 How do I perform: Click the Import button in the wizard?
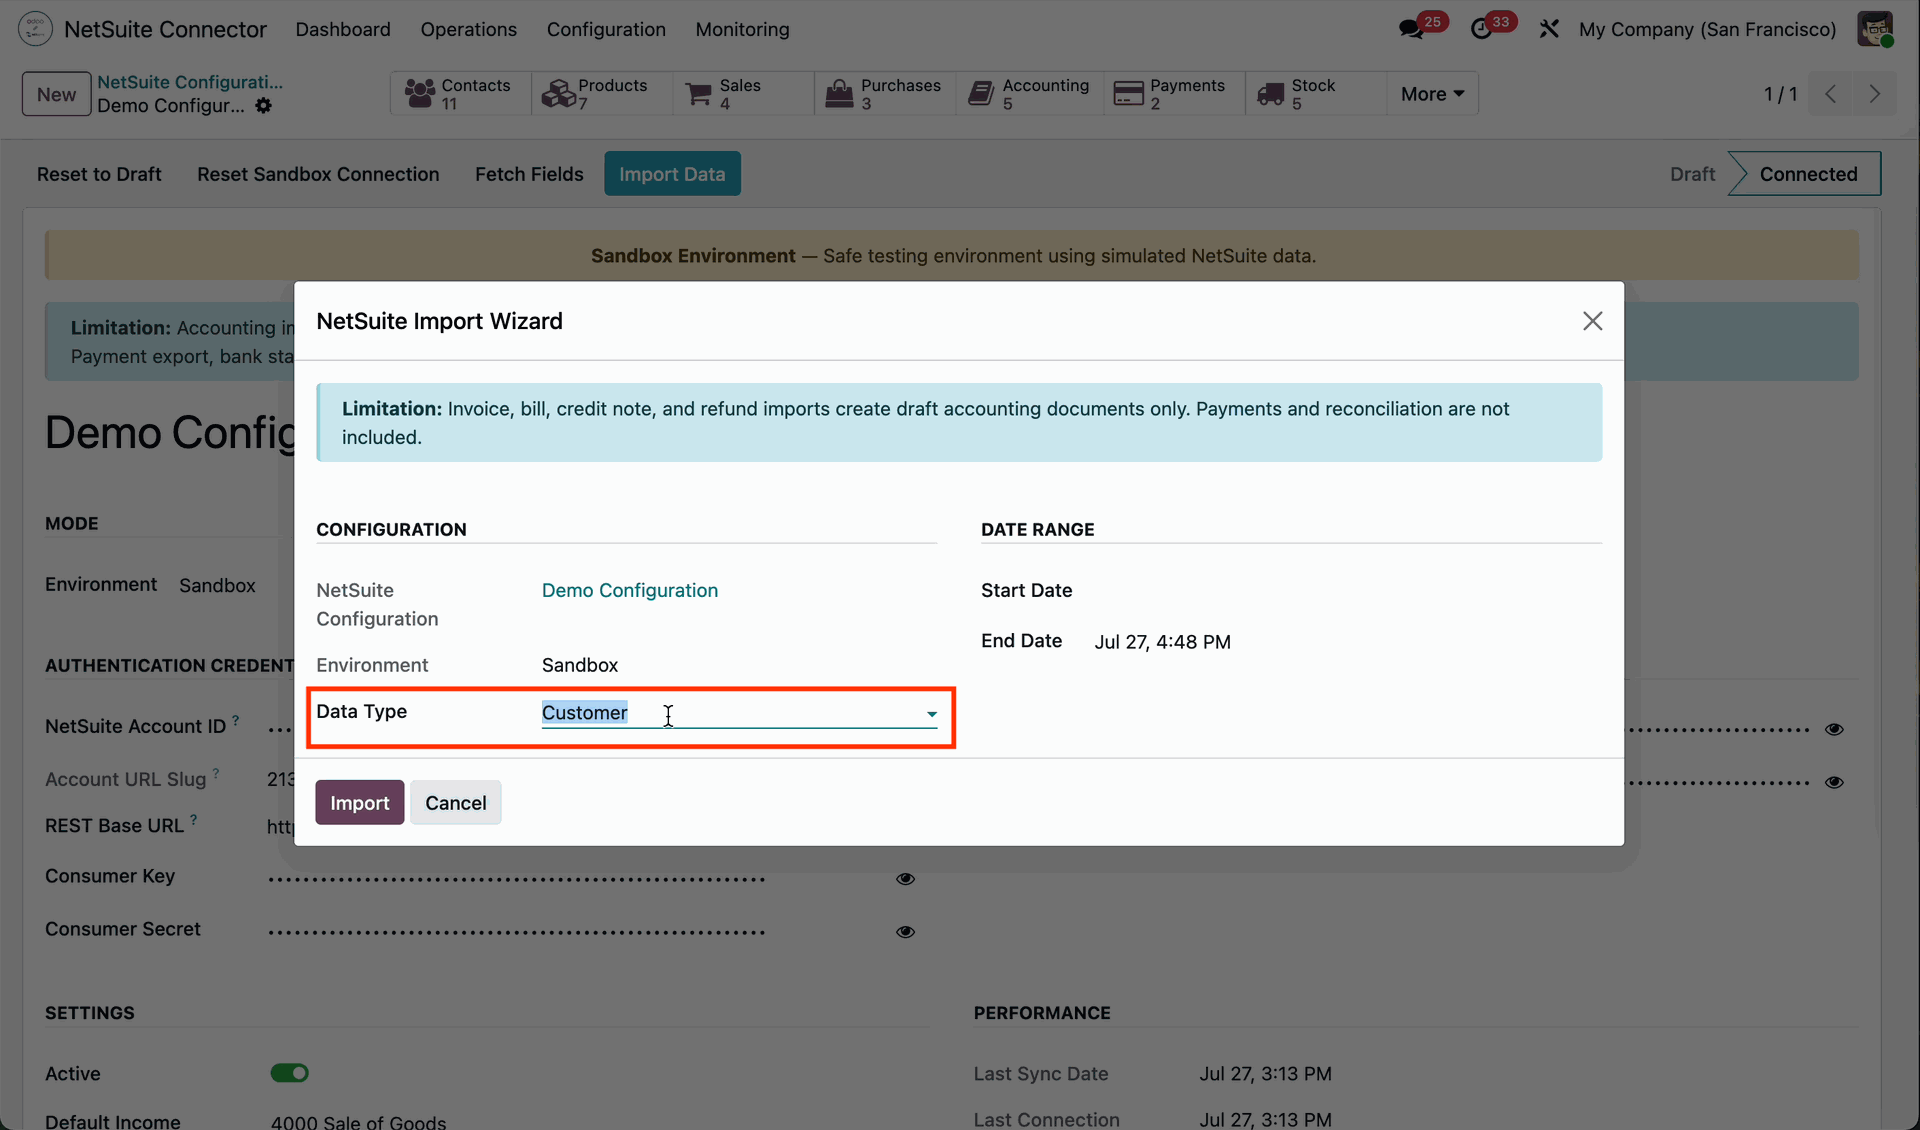coord(360,803)
